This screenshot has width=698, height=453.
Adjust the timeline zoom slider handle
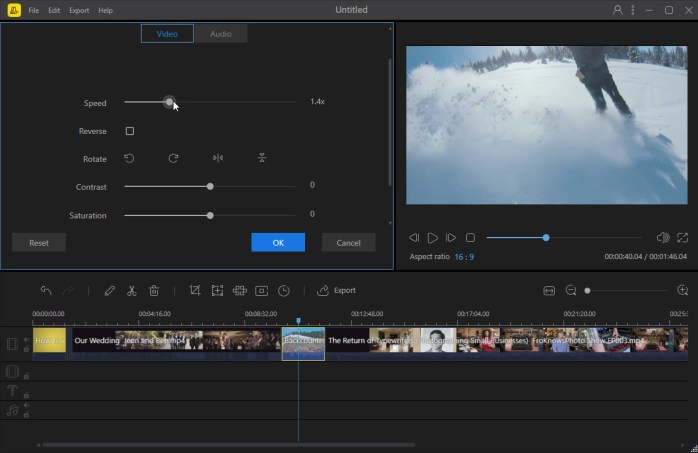[588, 291]
